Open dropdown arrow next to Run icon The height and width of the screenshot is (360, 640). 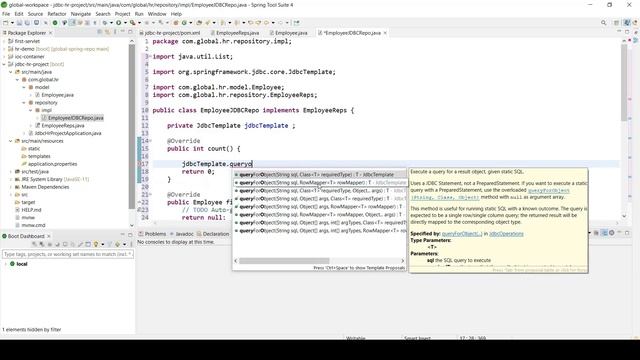125,23
